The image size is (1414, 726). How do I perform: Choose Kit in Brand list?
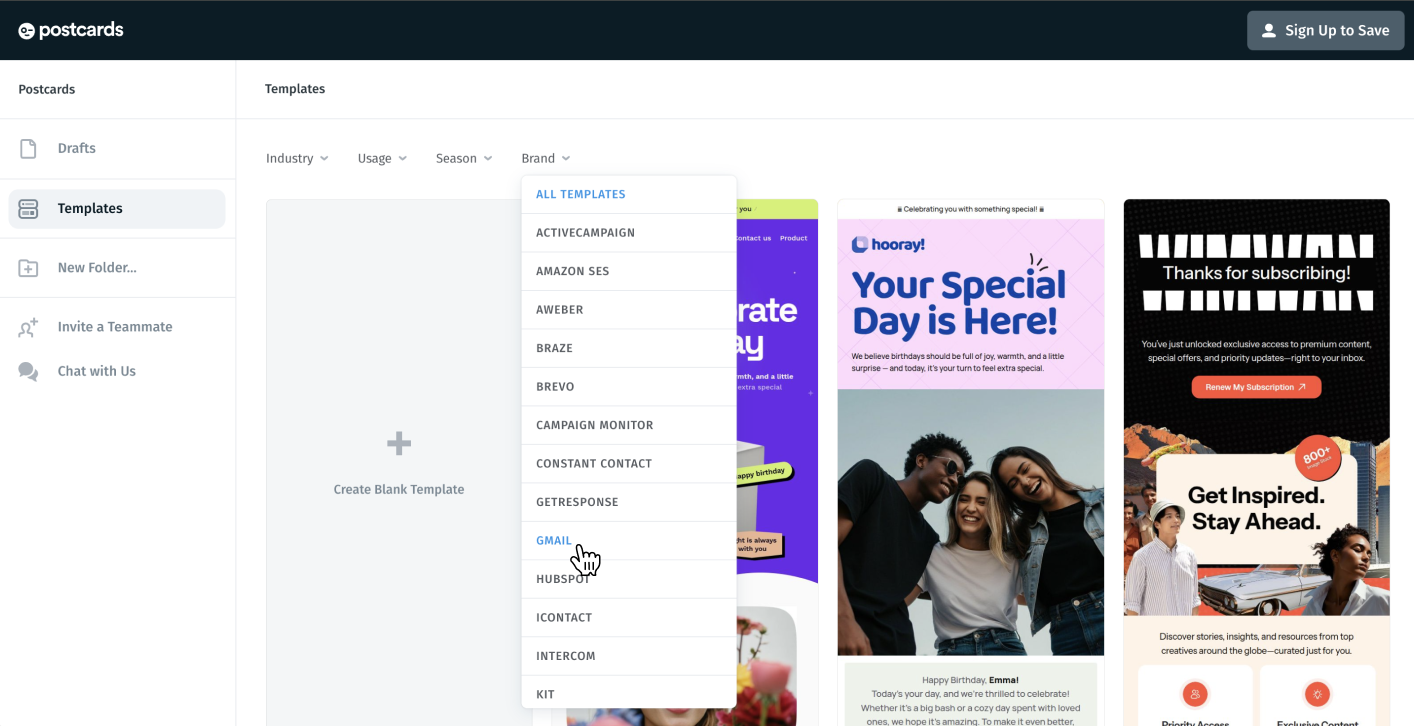pyautogui.click(x=629, y=693)
